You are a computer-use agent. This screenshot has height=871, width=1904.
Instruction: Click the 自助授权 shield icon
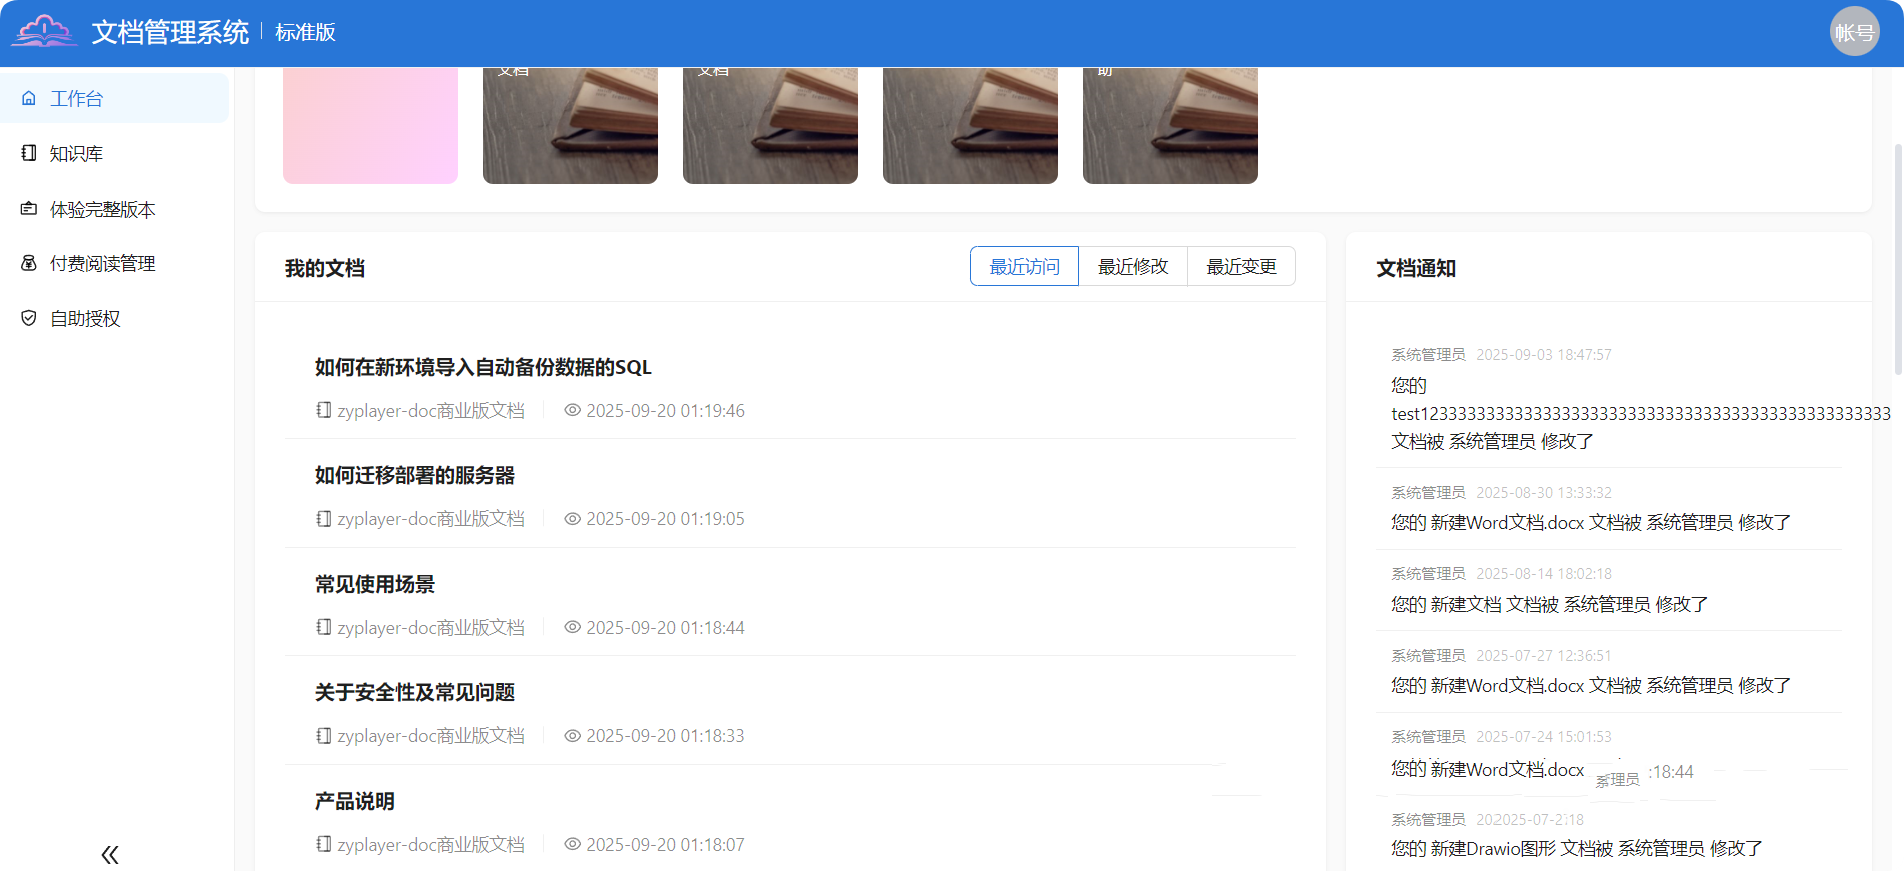click(29, 318)
